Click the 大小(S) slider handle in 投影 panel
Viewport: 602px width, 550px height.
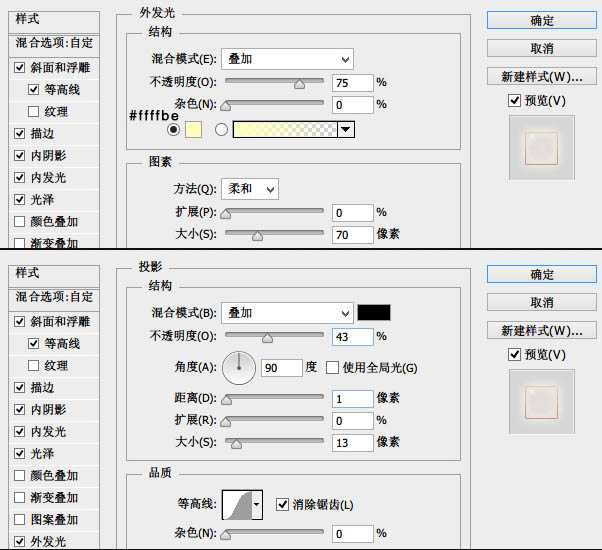236,444
